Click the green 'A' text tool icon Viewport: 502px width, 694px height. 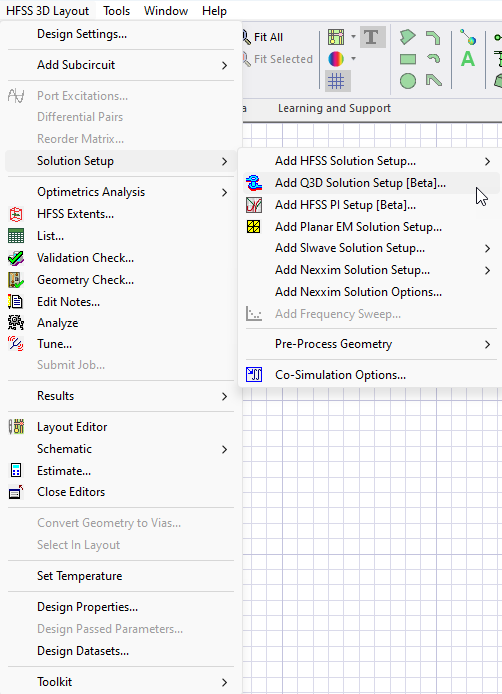pos(468,59)
